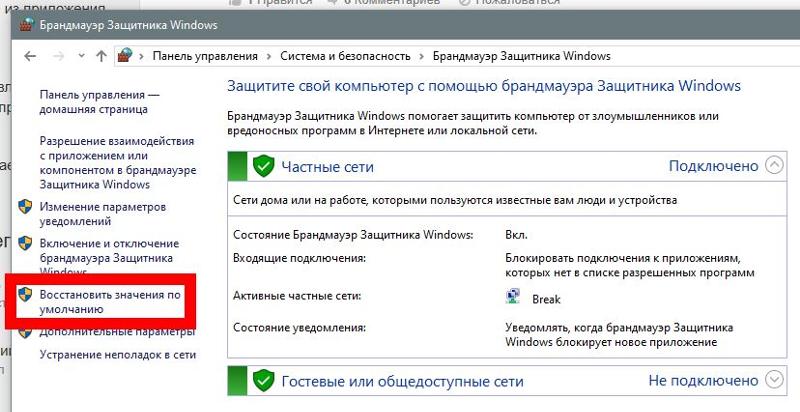The image size is (800, 412).
Task: Expand the Гостевые или общедоступные сети section
Action: click(x=774, y=380)
